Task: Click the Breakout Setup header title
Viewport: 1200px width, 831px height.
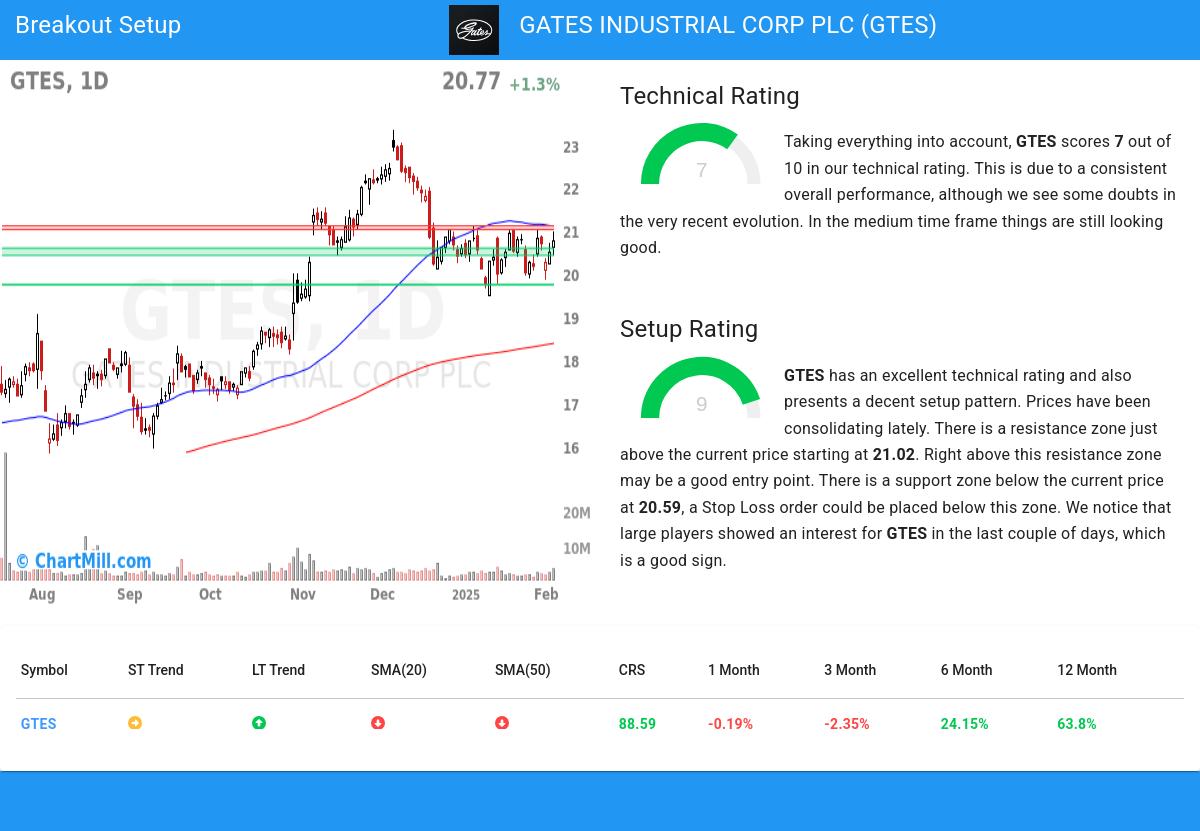Action: point(98,25)
